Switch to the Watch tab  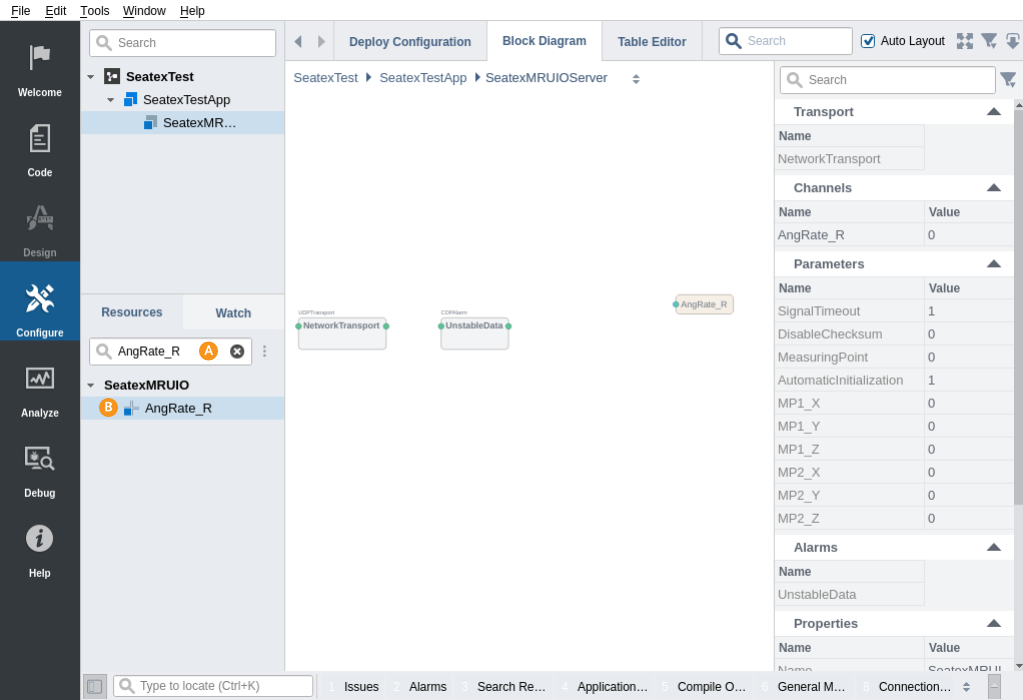pyautogui.click(x=233, y=313)
